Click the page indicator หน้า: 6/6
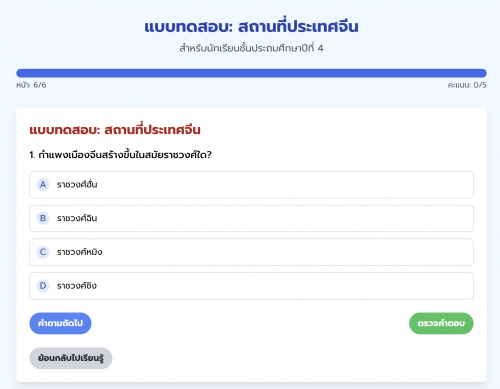The width and height of the screenshot is (500, 389). tap(31, 85)
